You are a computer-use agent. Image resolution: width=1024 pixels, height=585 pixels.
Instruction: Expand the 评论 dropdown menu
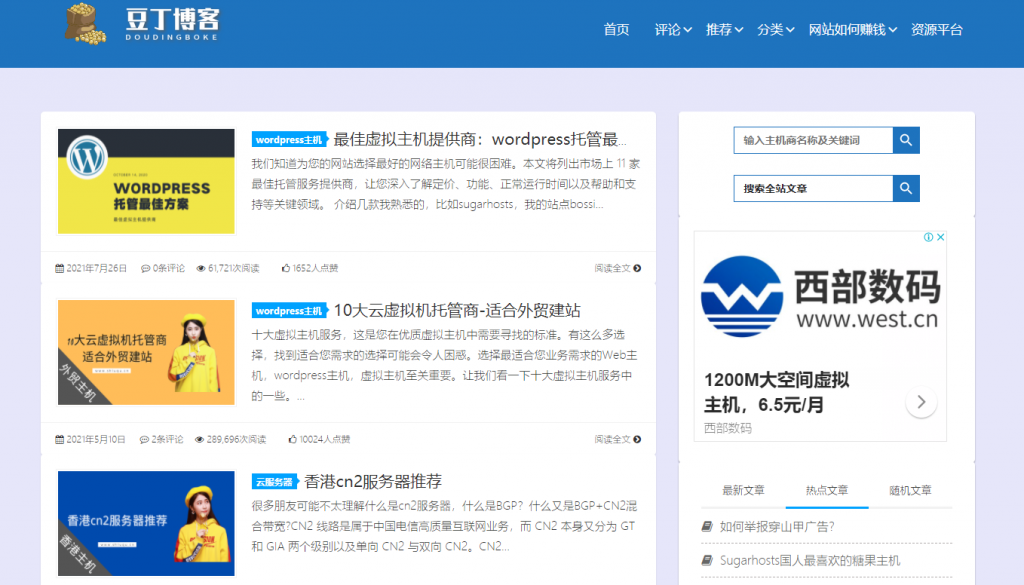pos(673,29)
